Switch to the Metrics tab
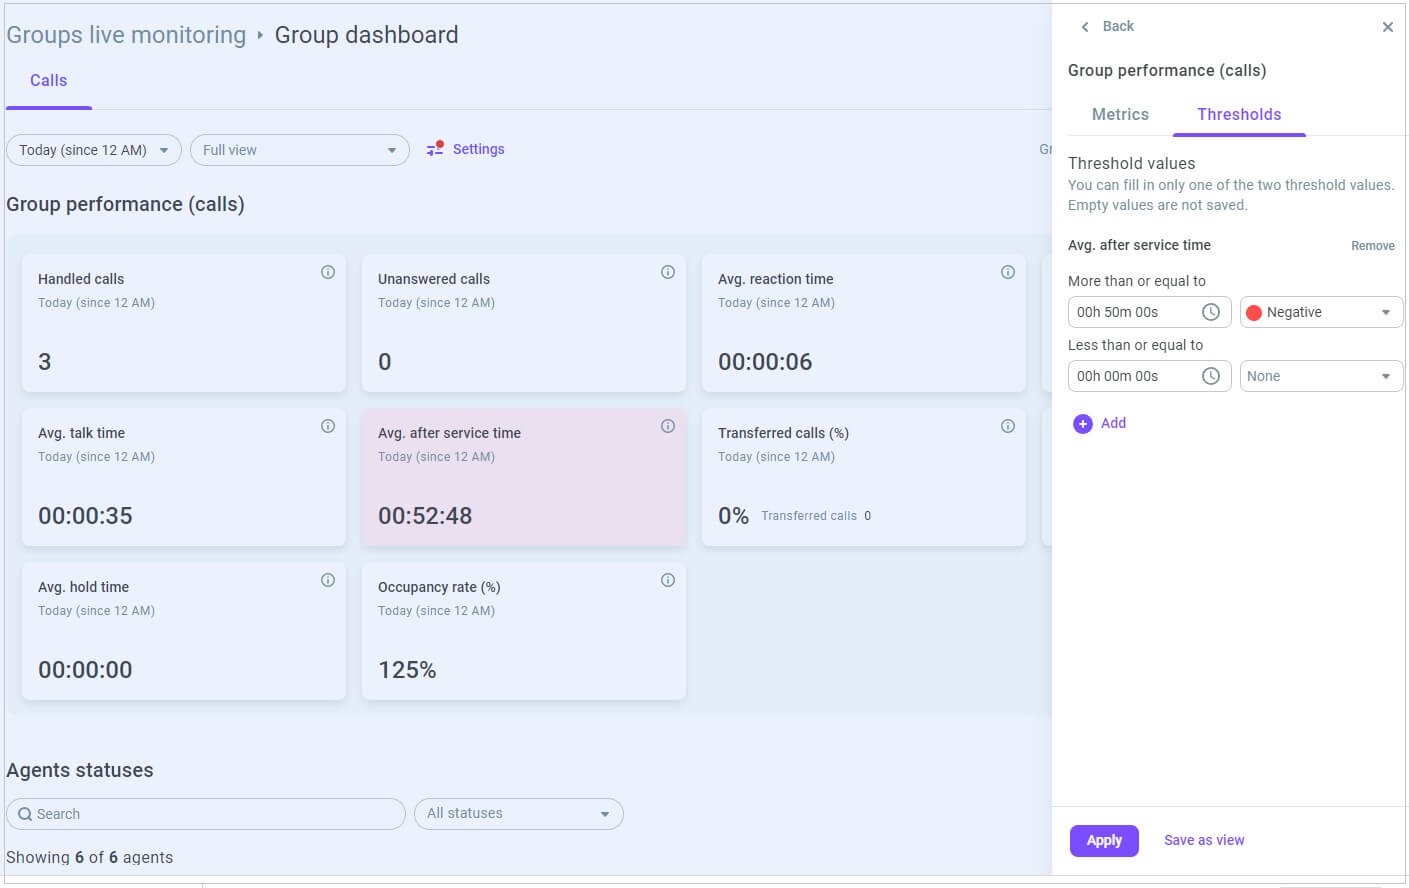 click(1120, 115)
